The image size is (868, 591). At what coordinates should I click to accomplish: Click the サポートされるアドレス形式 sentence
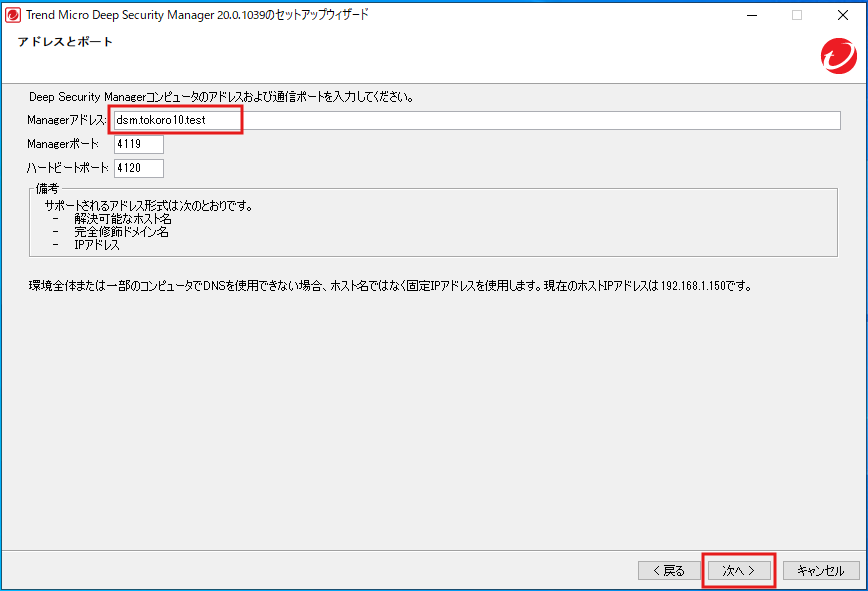[149, 206]
